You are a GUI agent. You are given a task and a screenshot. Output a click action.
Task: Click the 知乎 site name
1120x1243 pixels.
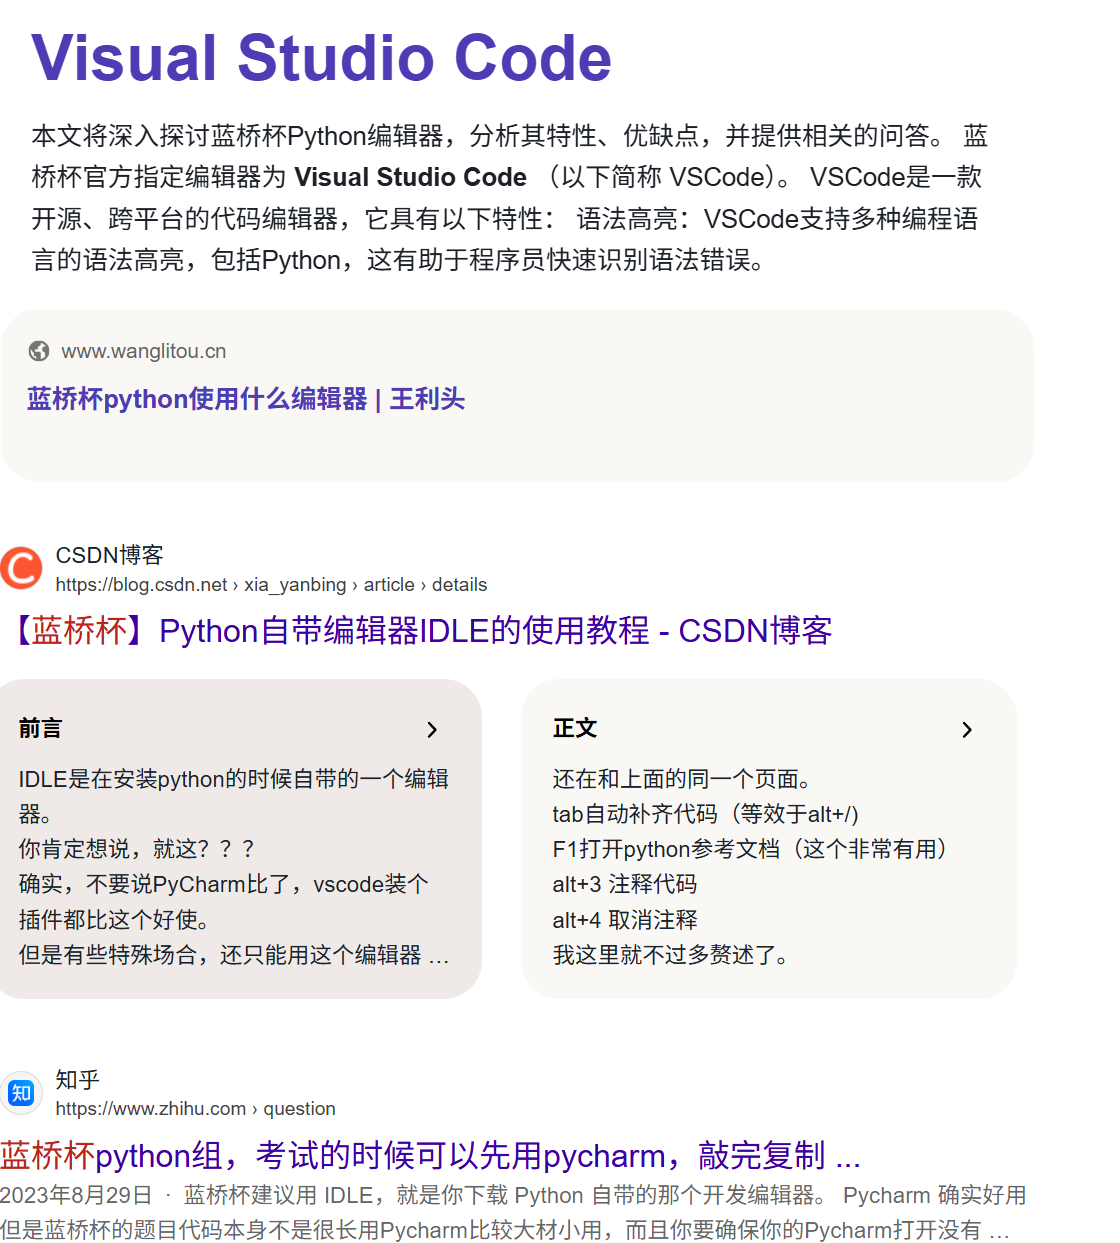click(77, 1080)
